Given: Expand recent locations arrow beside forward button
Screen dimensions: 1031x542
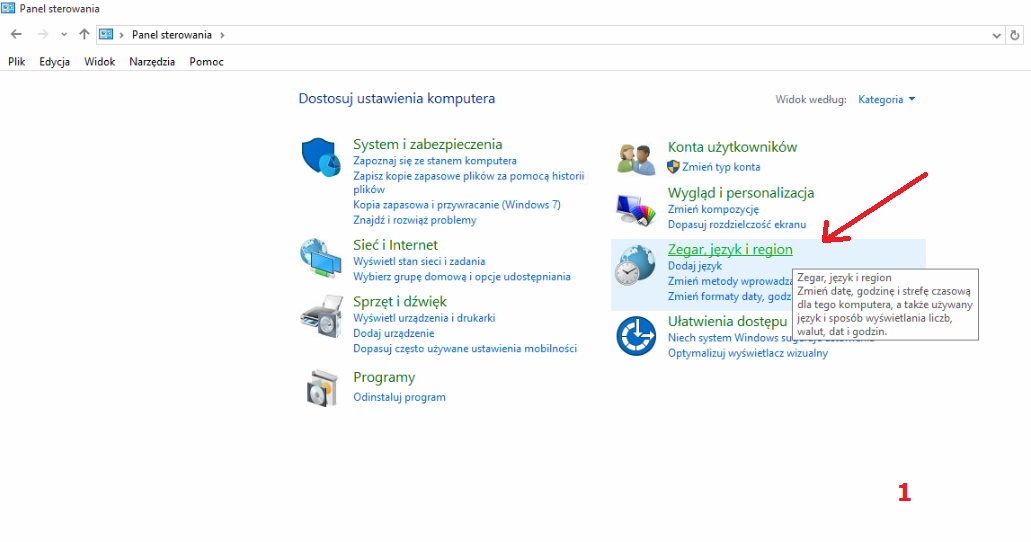Looking at the screenshot, I should [x=64, y=34].
